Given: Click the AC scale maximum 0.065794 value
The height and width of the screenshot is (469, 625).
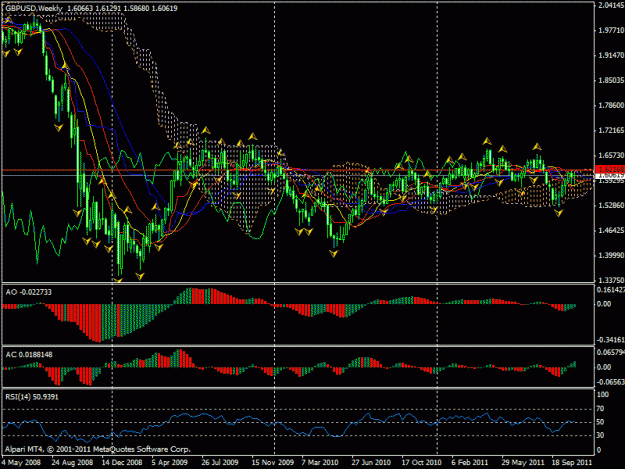Looking at the screenshot, I should 611,352.
